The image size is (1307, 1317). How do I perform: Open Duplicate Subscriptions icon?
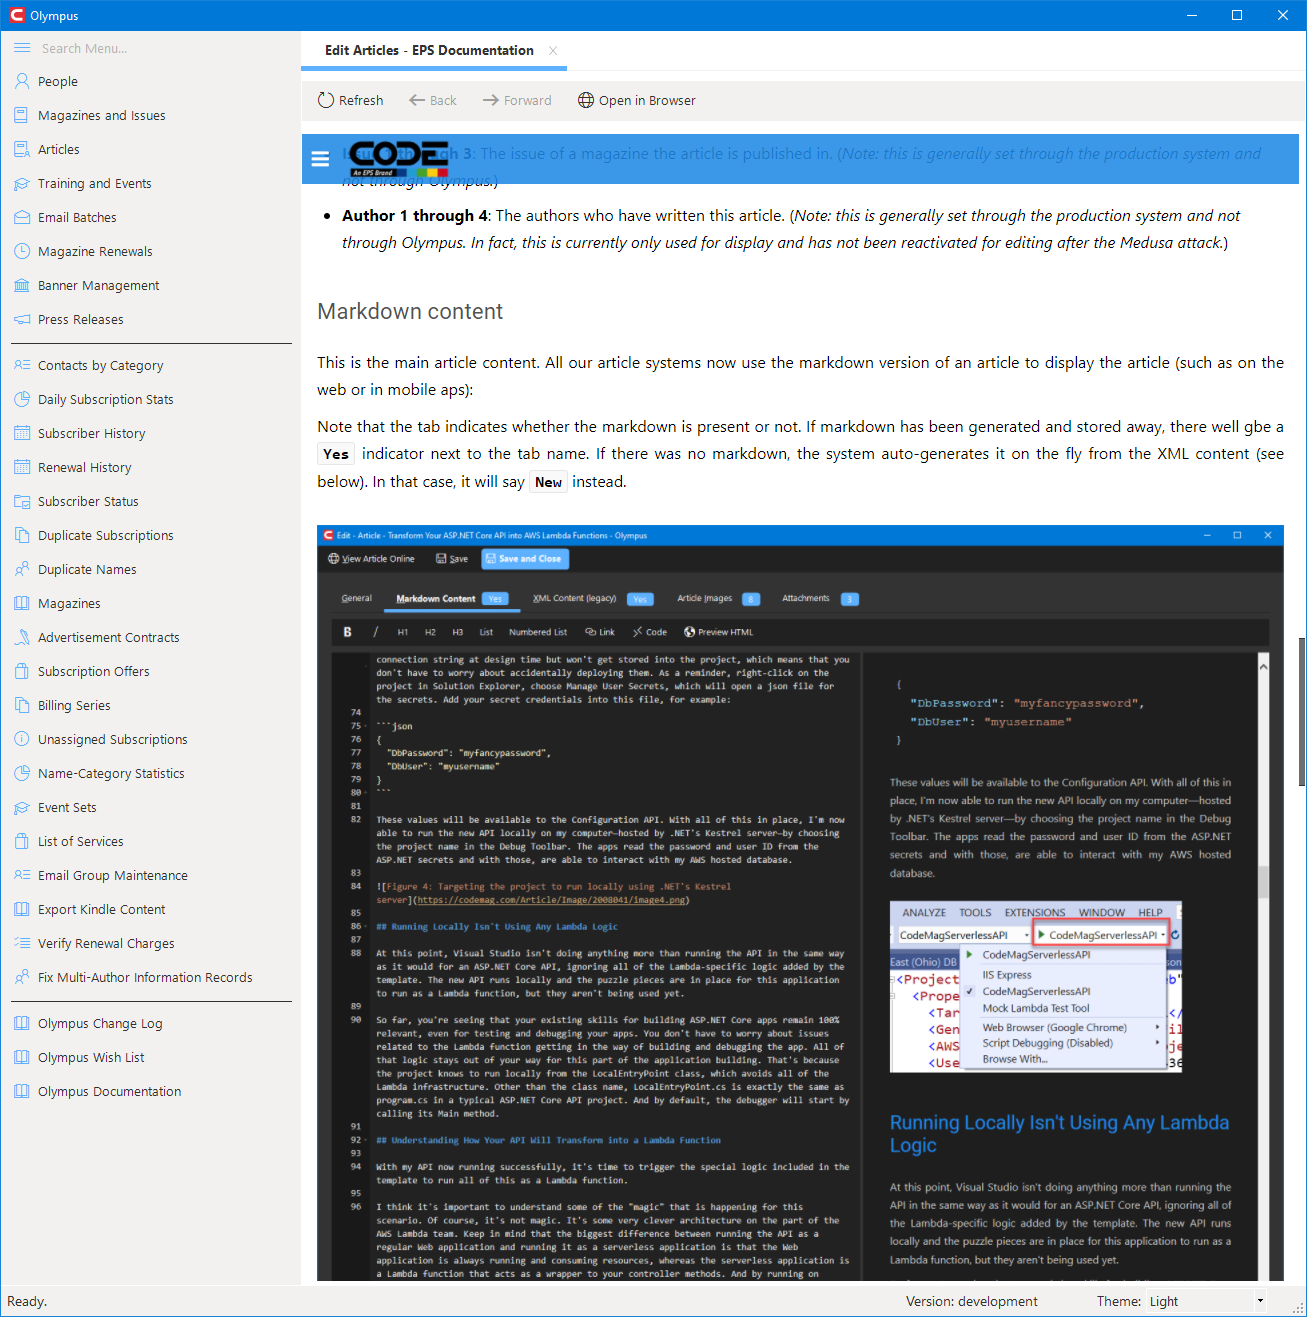[x=22, y=536]
